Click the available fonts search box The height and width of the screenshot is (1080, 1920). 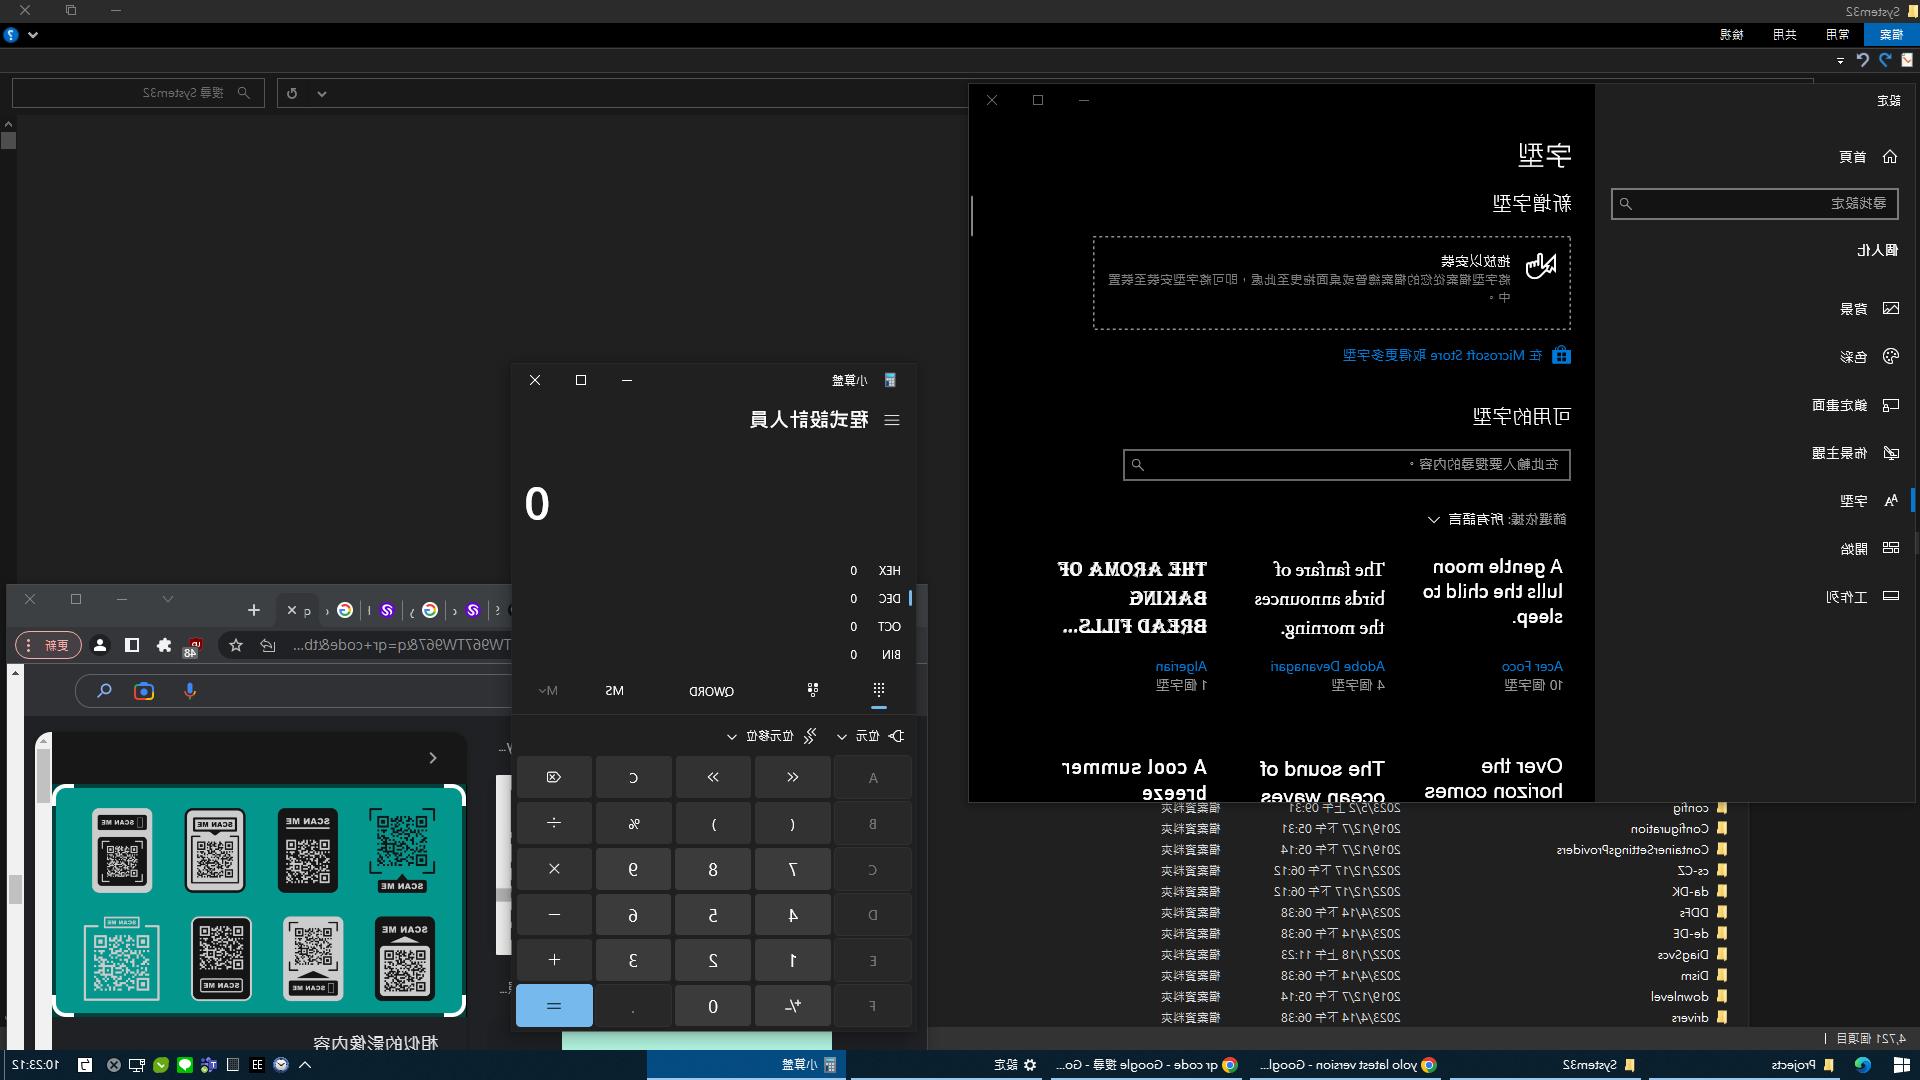(1347, 465)
